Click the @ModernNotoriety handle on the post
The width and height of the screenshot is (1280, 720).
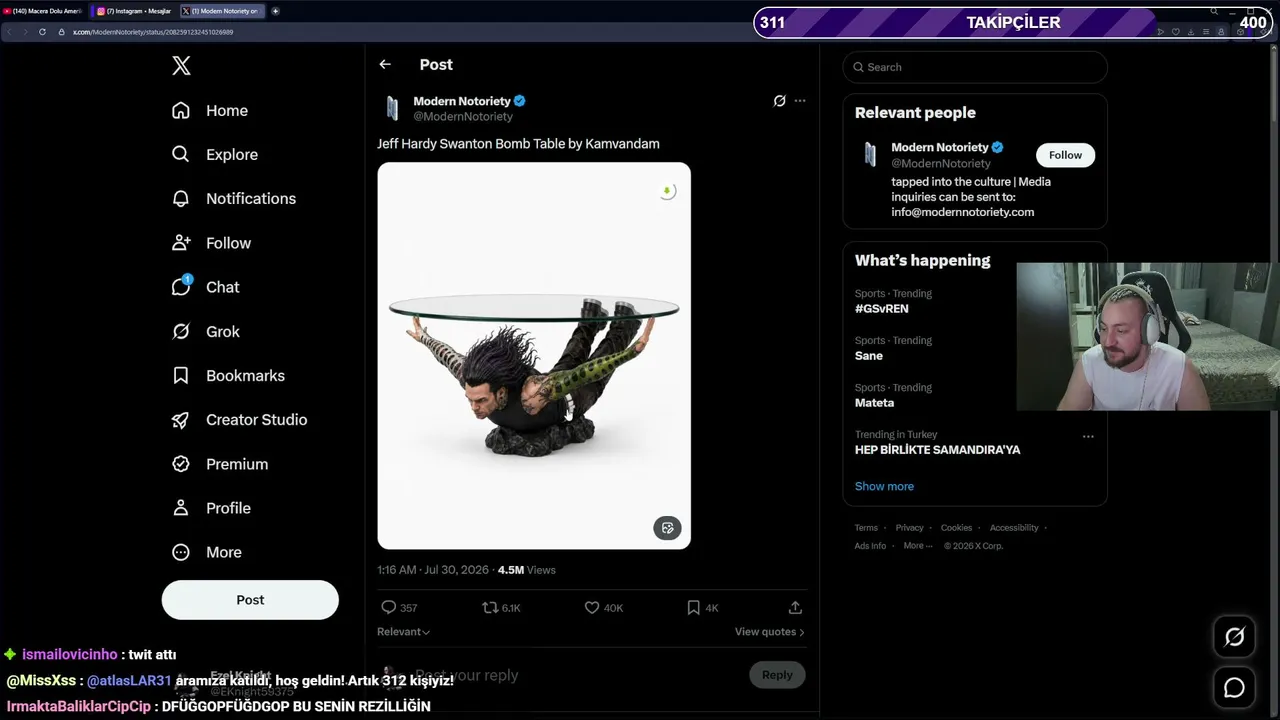pyautogui.click(x=463, y=117)
